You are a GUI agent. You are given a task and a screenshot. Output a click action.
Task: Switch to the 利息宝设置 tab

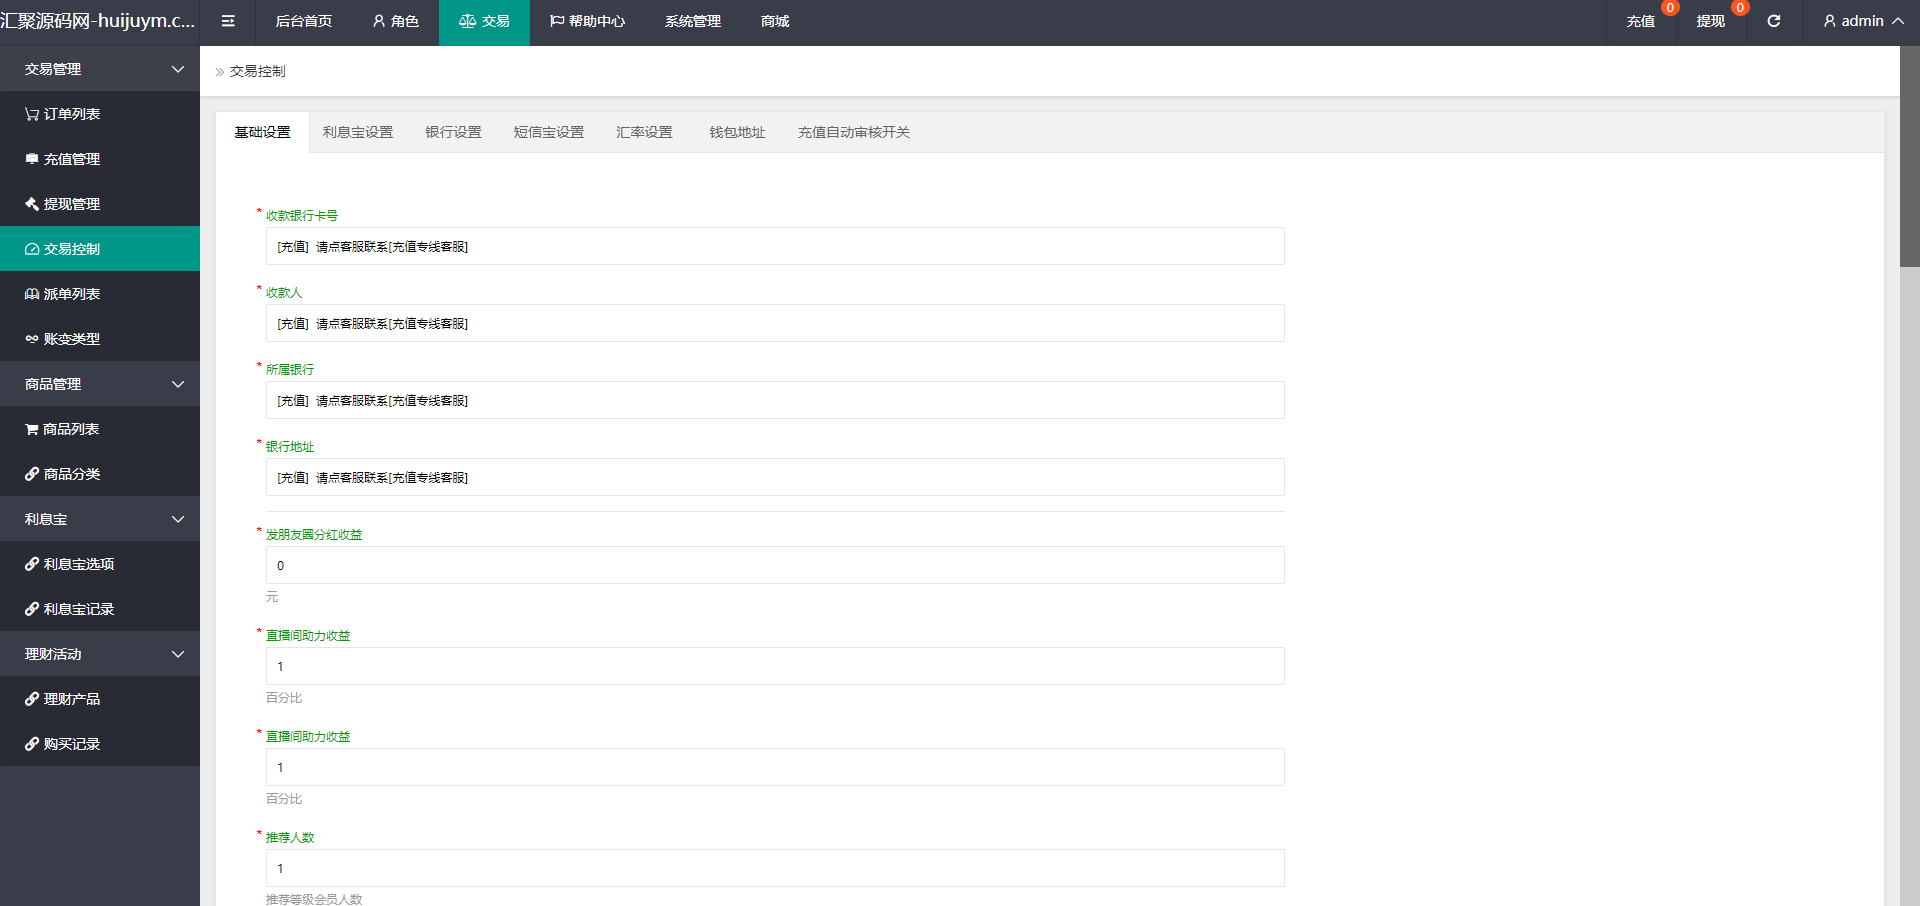coord(358,132)
